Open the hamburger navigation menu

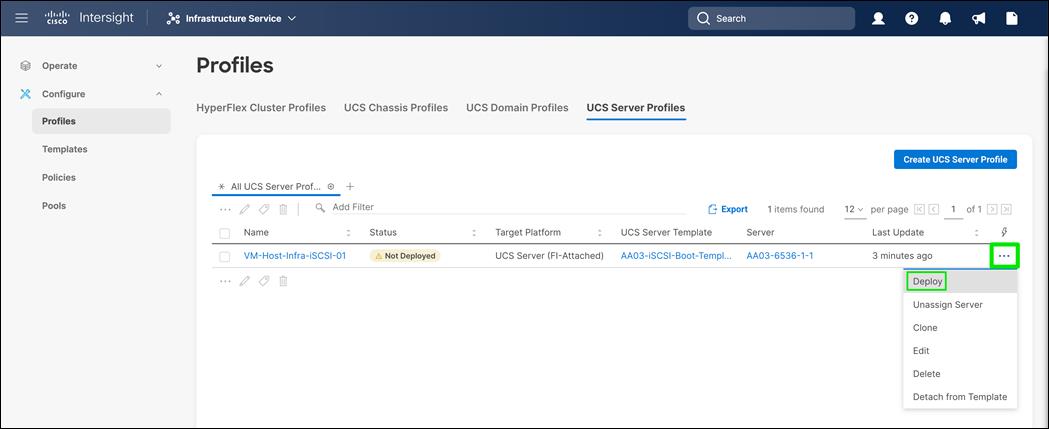click(21, 18)
